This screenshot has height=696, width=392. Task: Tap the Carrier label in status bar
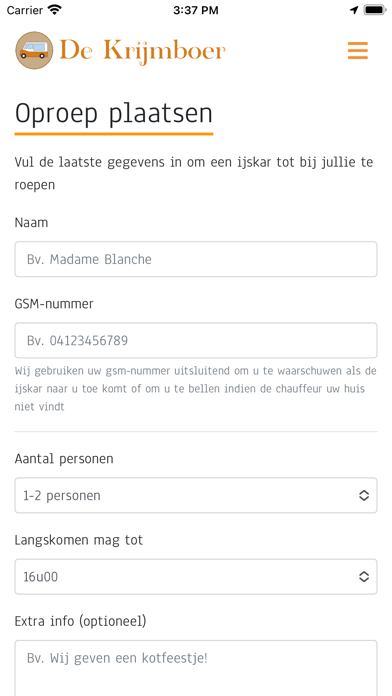click(25, 10)
